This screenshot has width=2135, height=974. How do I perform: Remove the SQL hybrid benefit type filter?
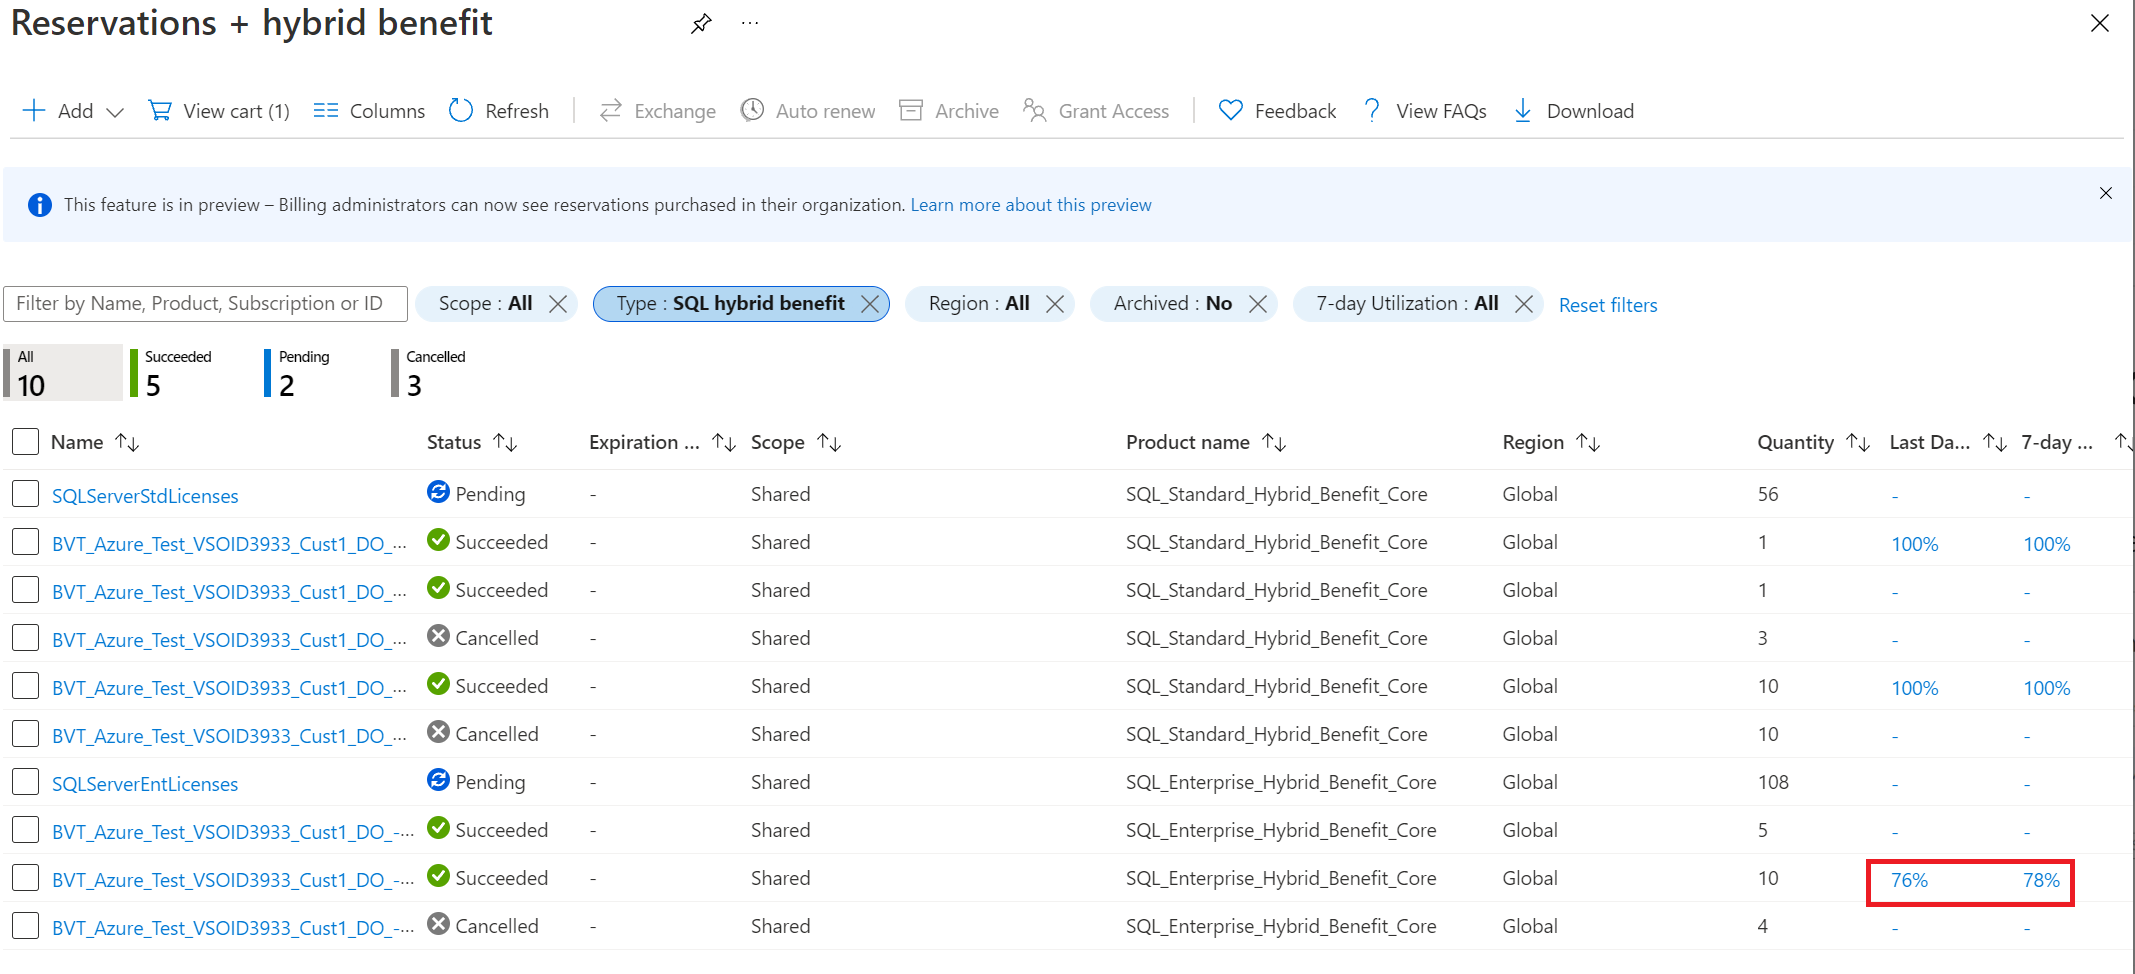coord(870,304)
